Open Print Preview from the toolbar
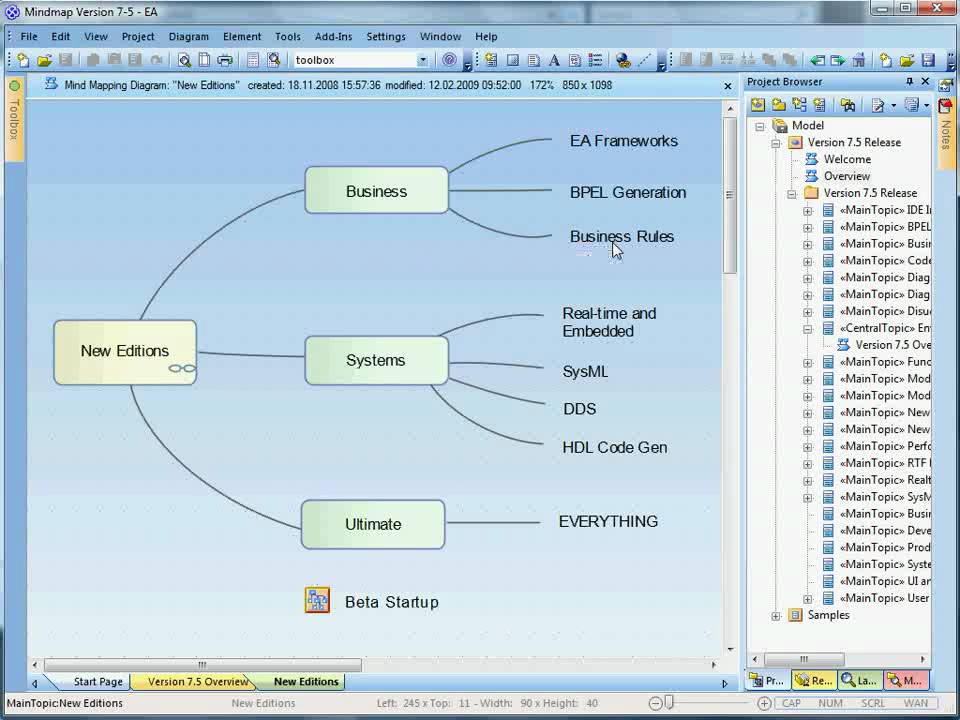The width and height of the screenshot is (960, 720). (x=184, y=60)
